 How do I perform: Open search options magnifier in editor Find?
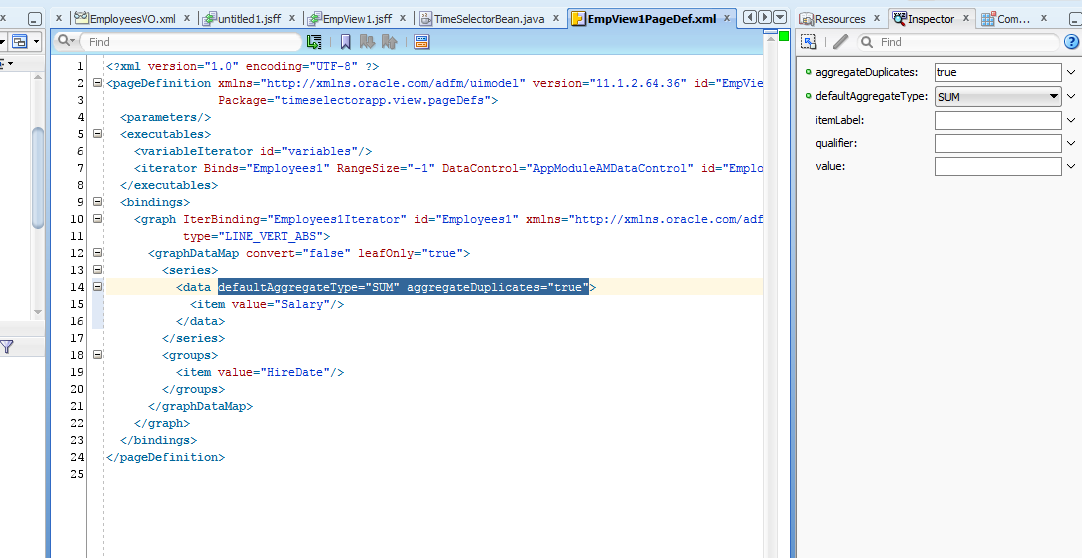click(66, 41)
